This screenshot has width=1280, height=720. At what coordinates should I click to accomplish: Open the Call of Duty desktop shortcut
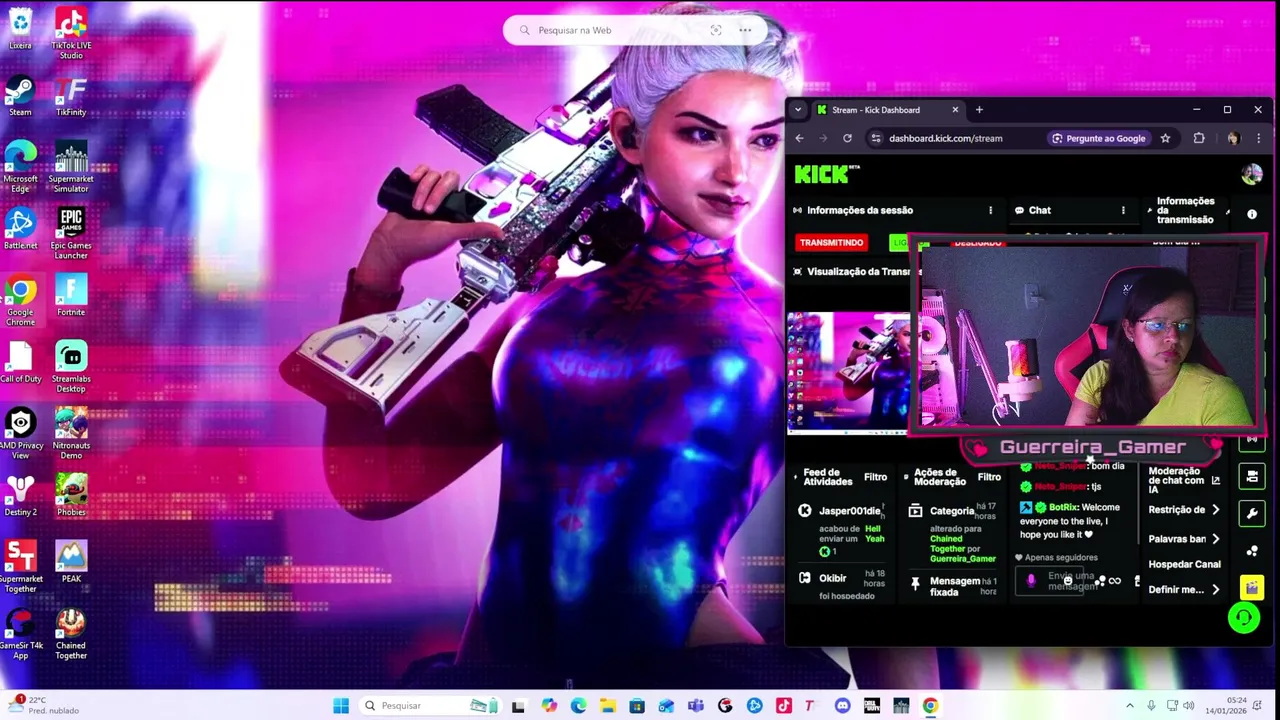tap(20, 362)
